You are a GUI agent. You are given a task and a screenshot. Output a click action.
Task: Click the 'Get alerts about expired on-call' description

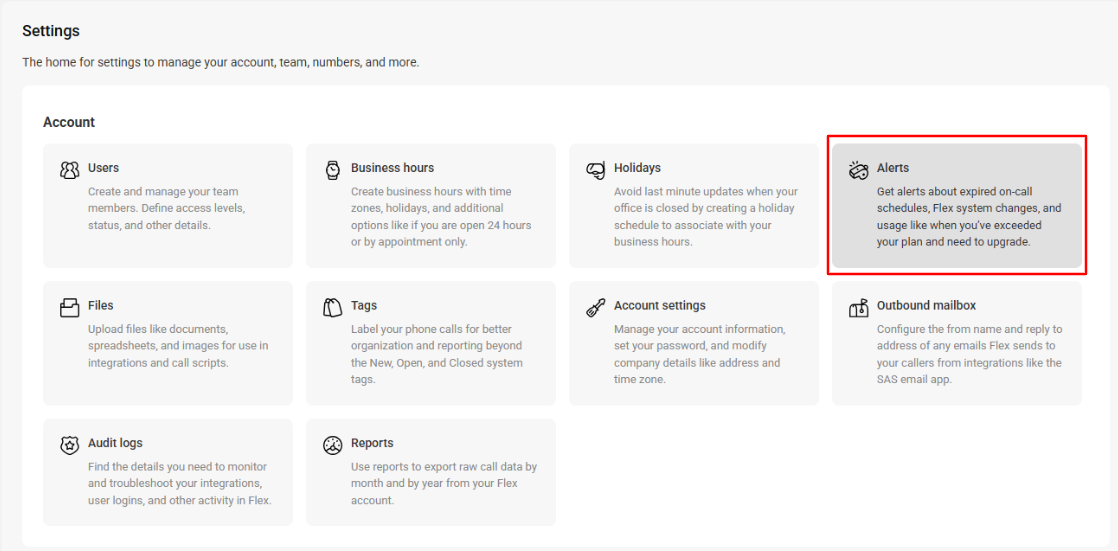[969, 217]
